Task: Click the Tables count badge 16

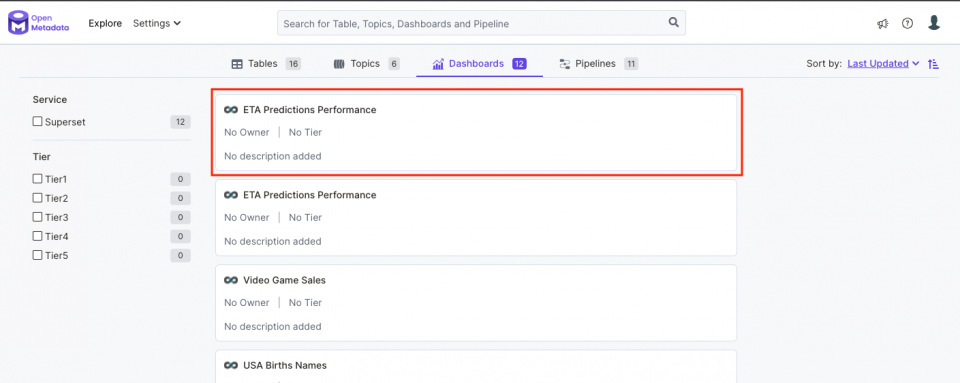Action: tap(293, 64)
